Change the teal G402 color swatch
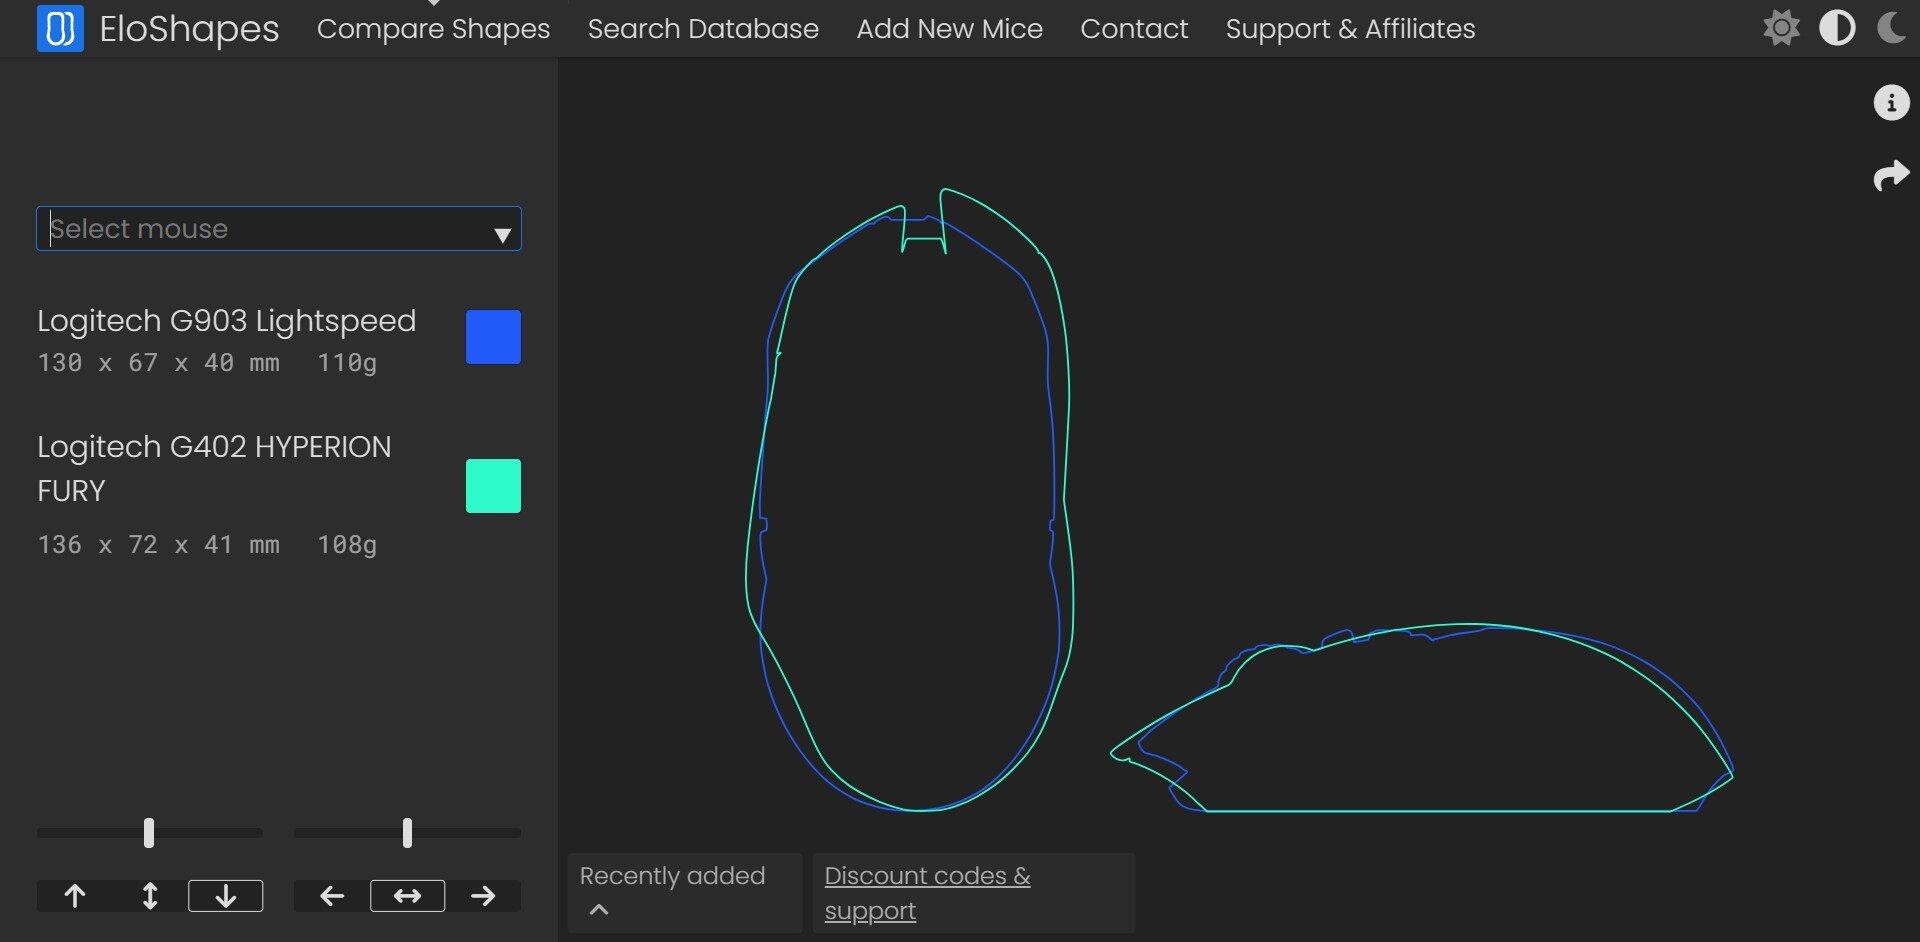 493,486
